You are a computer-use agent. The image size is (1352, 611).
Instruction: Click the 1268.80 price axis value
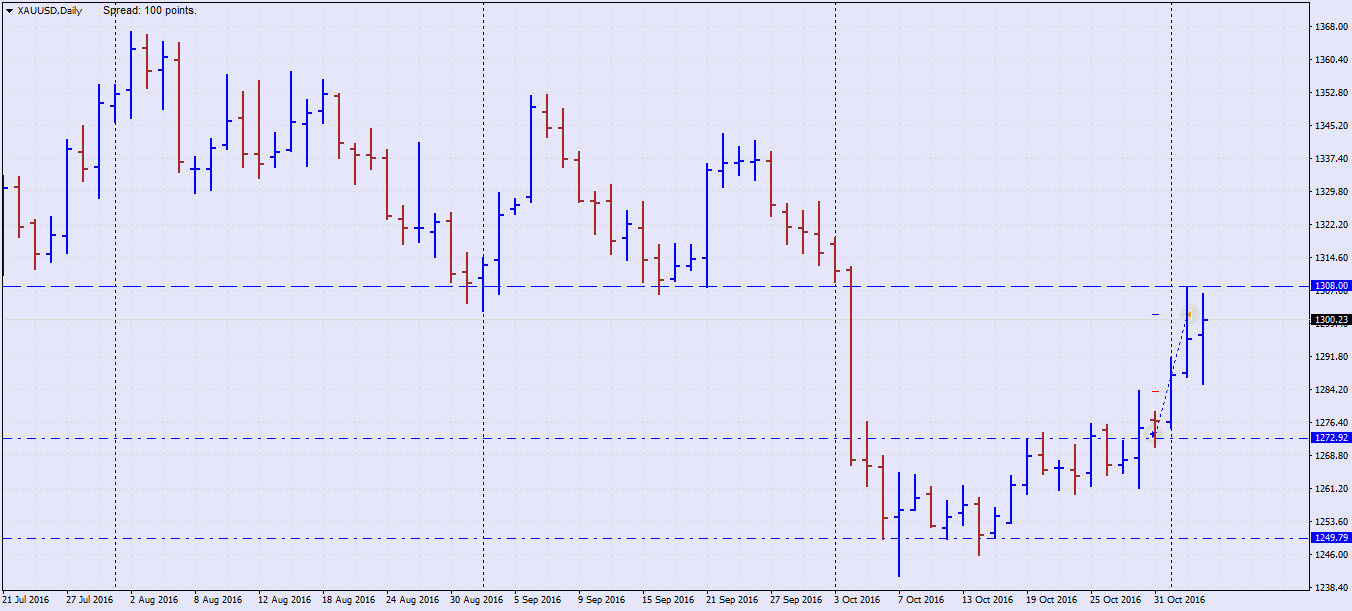(1331, 456)
